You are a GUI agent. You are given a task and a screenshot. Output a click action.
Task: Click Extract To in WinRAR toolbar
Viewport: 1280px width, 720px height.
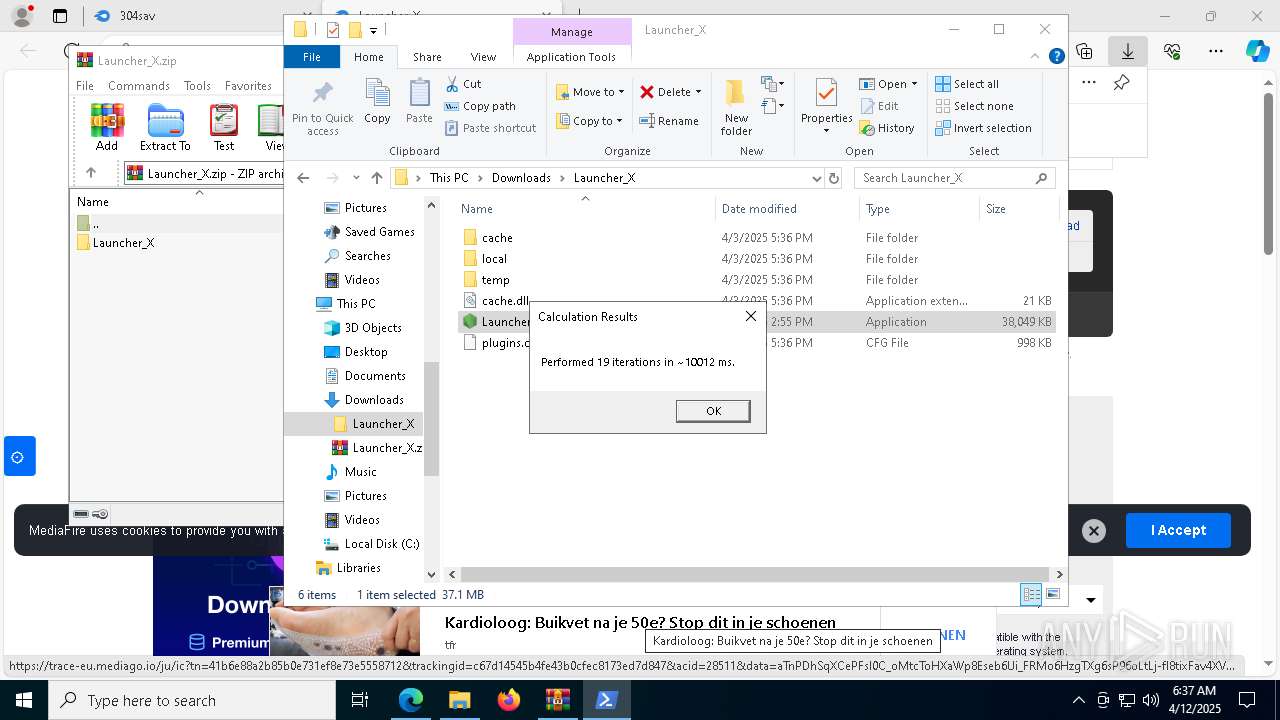(165, 127)
